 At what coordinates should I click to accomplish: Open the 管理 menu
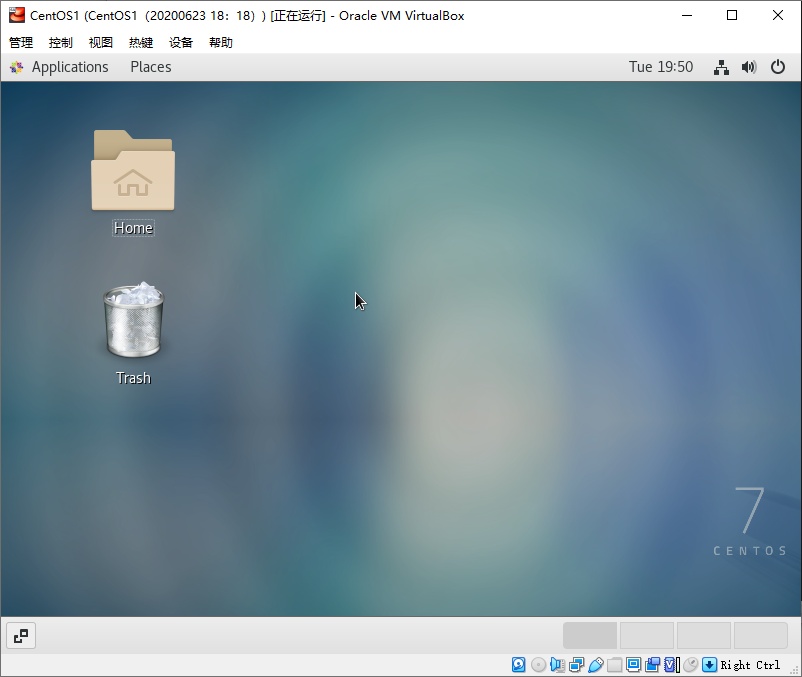click(21, 42)
